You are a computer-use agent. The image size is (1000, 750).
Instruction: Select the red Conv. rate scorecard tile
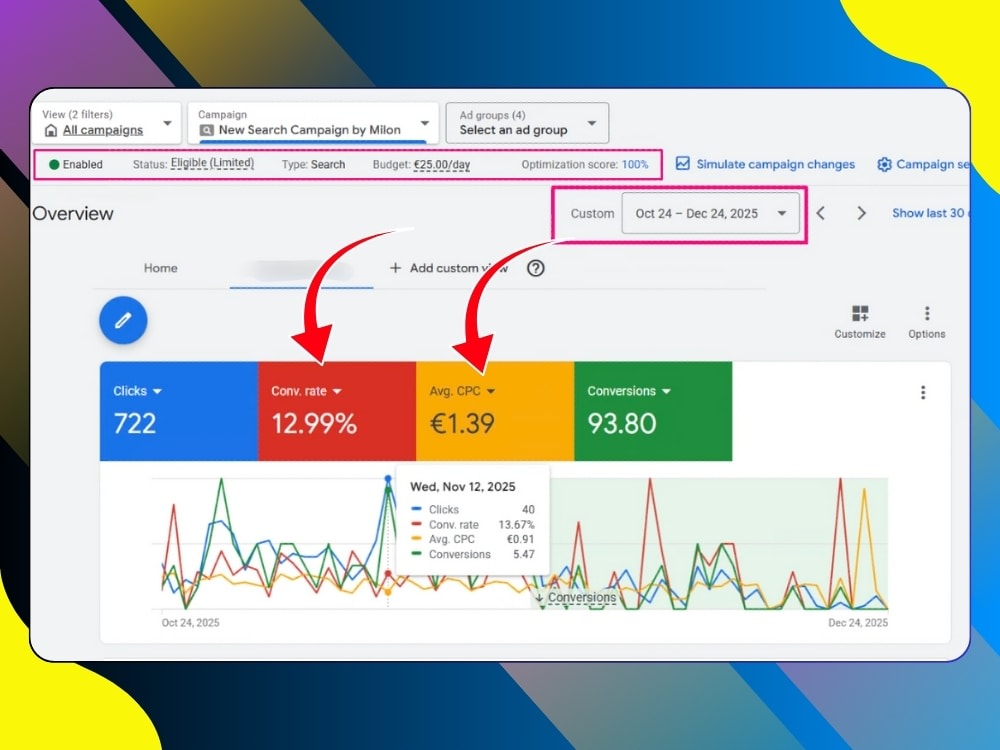[337, 411]
